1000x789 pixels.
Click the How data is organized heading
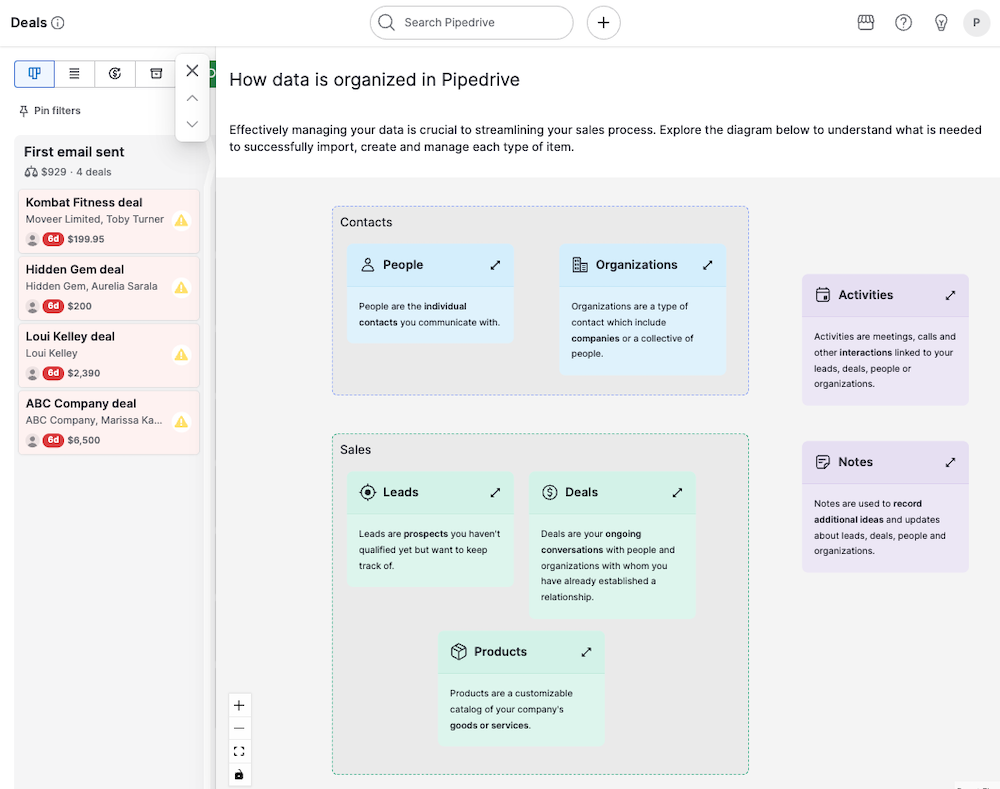click(374, 80)
